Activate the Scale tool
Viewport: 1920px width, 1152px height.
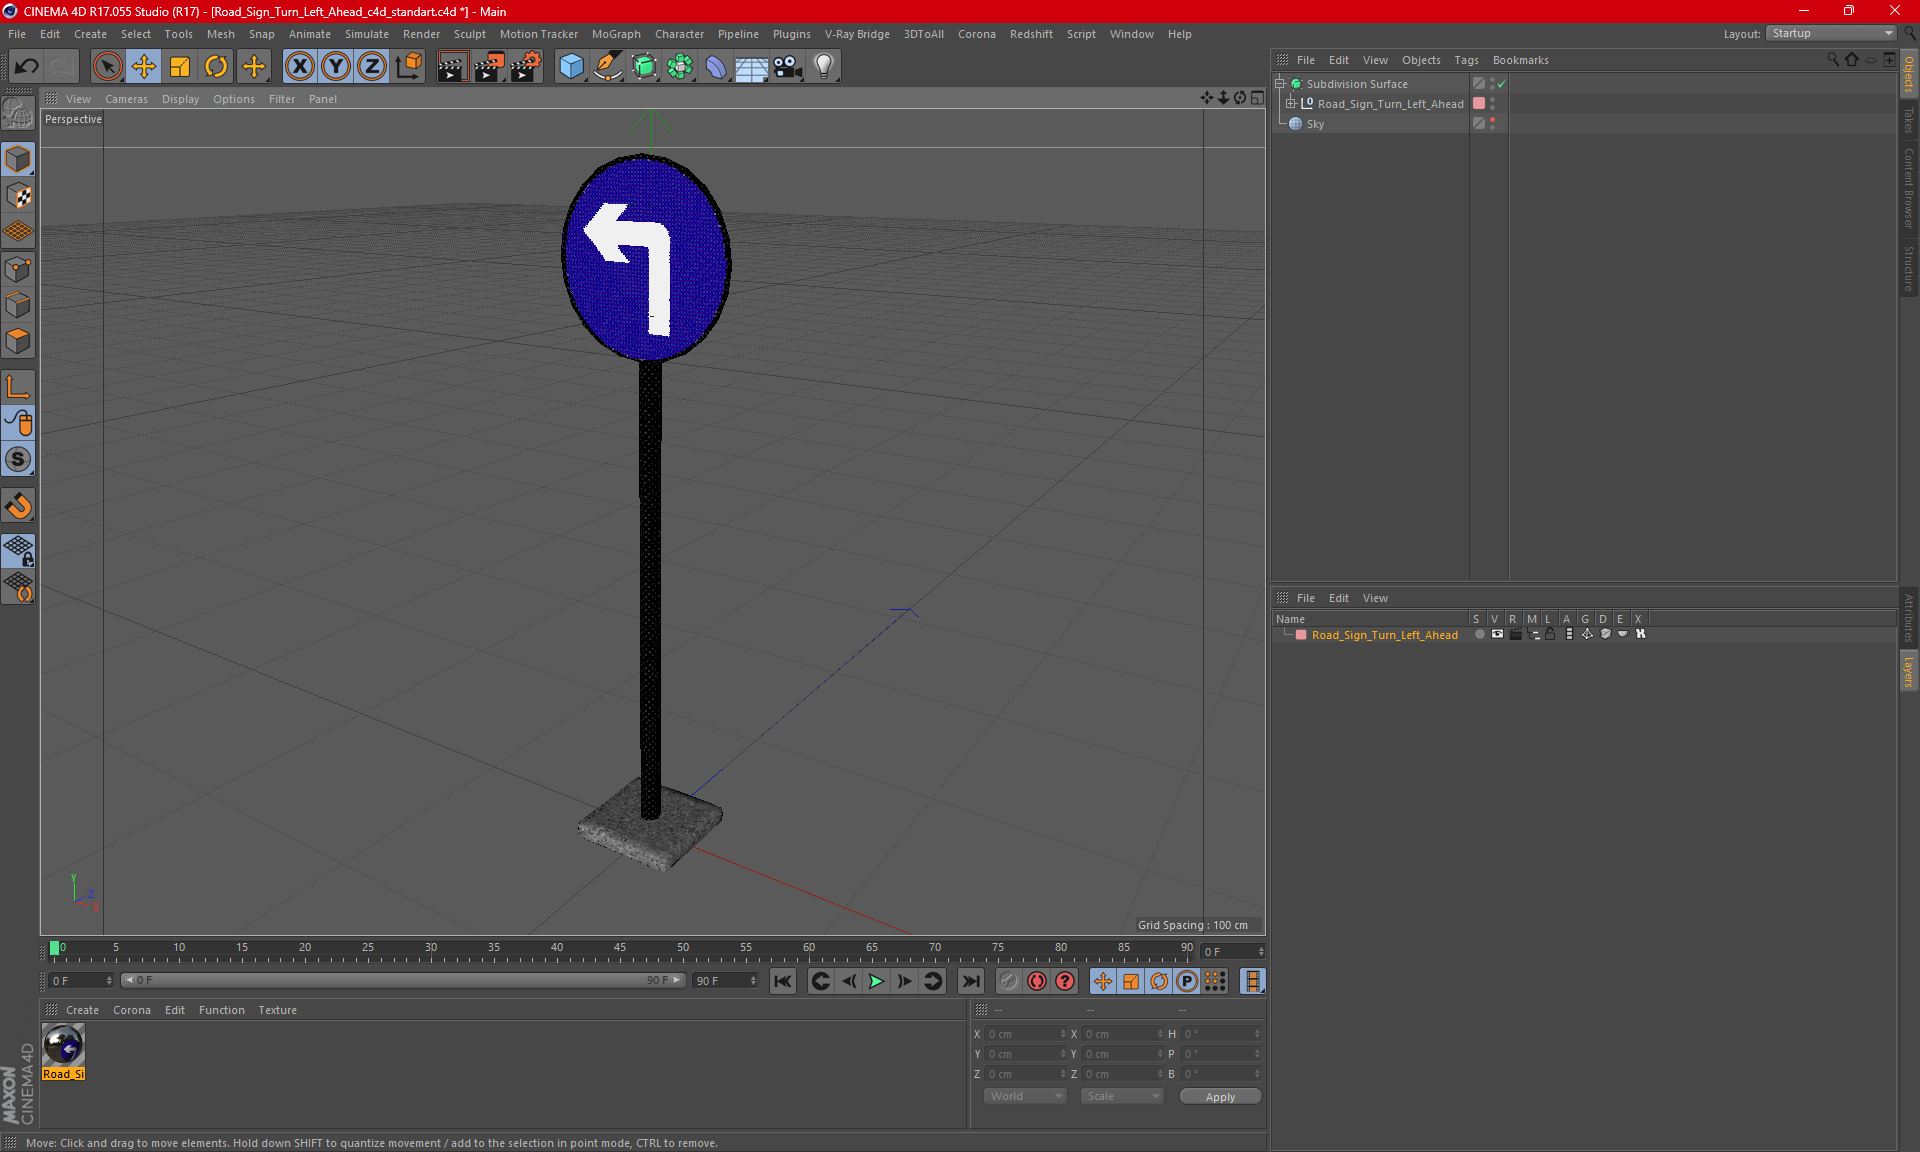[x=180, y=66]
